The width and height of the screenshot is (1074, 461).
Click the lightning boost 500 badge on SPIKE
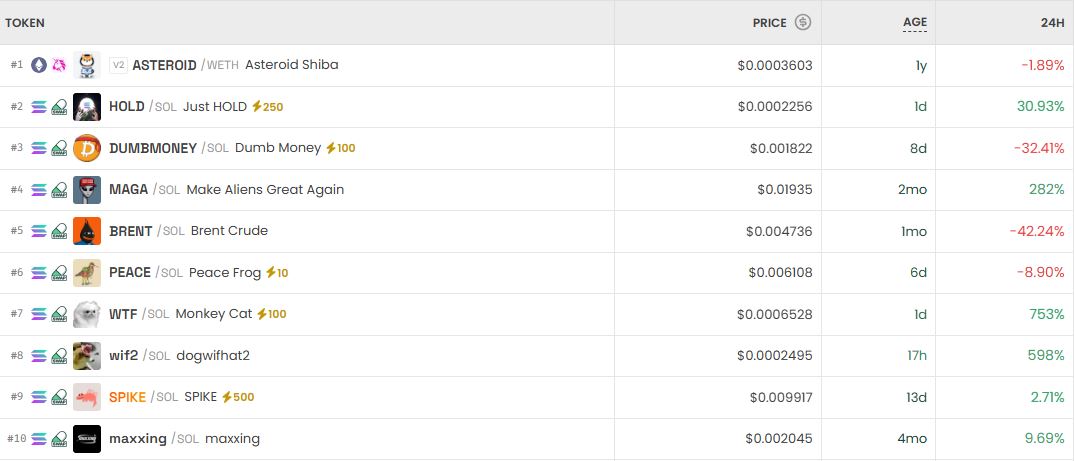coord(238,397)
